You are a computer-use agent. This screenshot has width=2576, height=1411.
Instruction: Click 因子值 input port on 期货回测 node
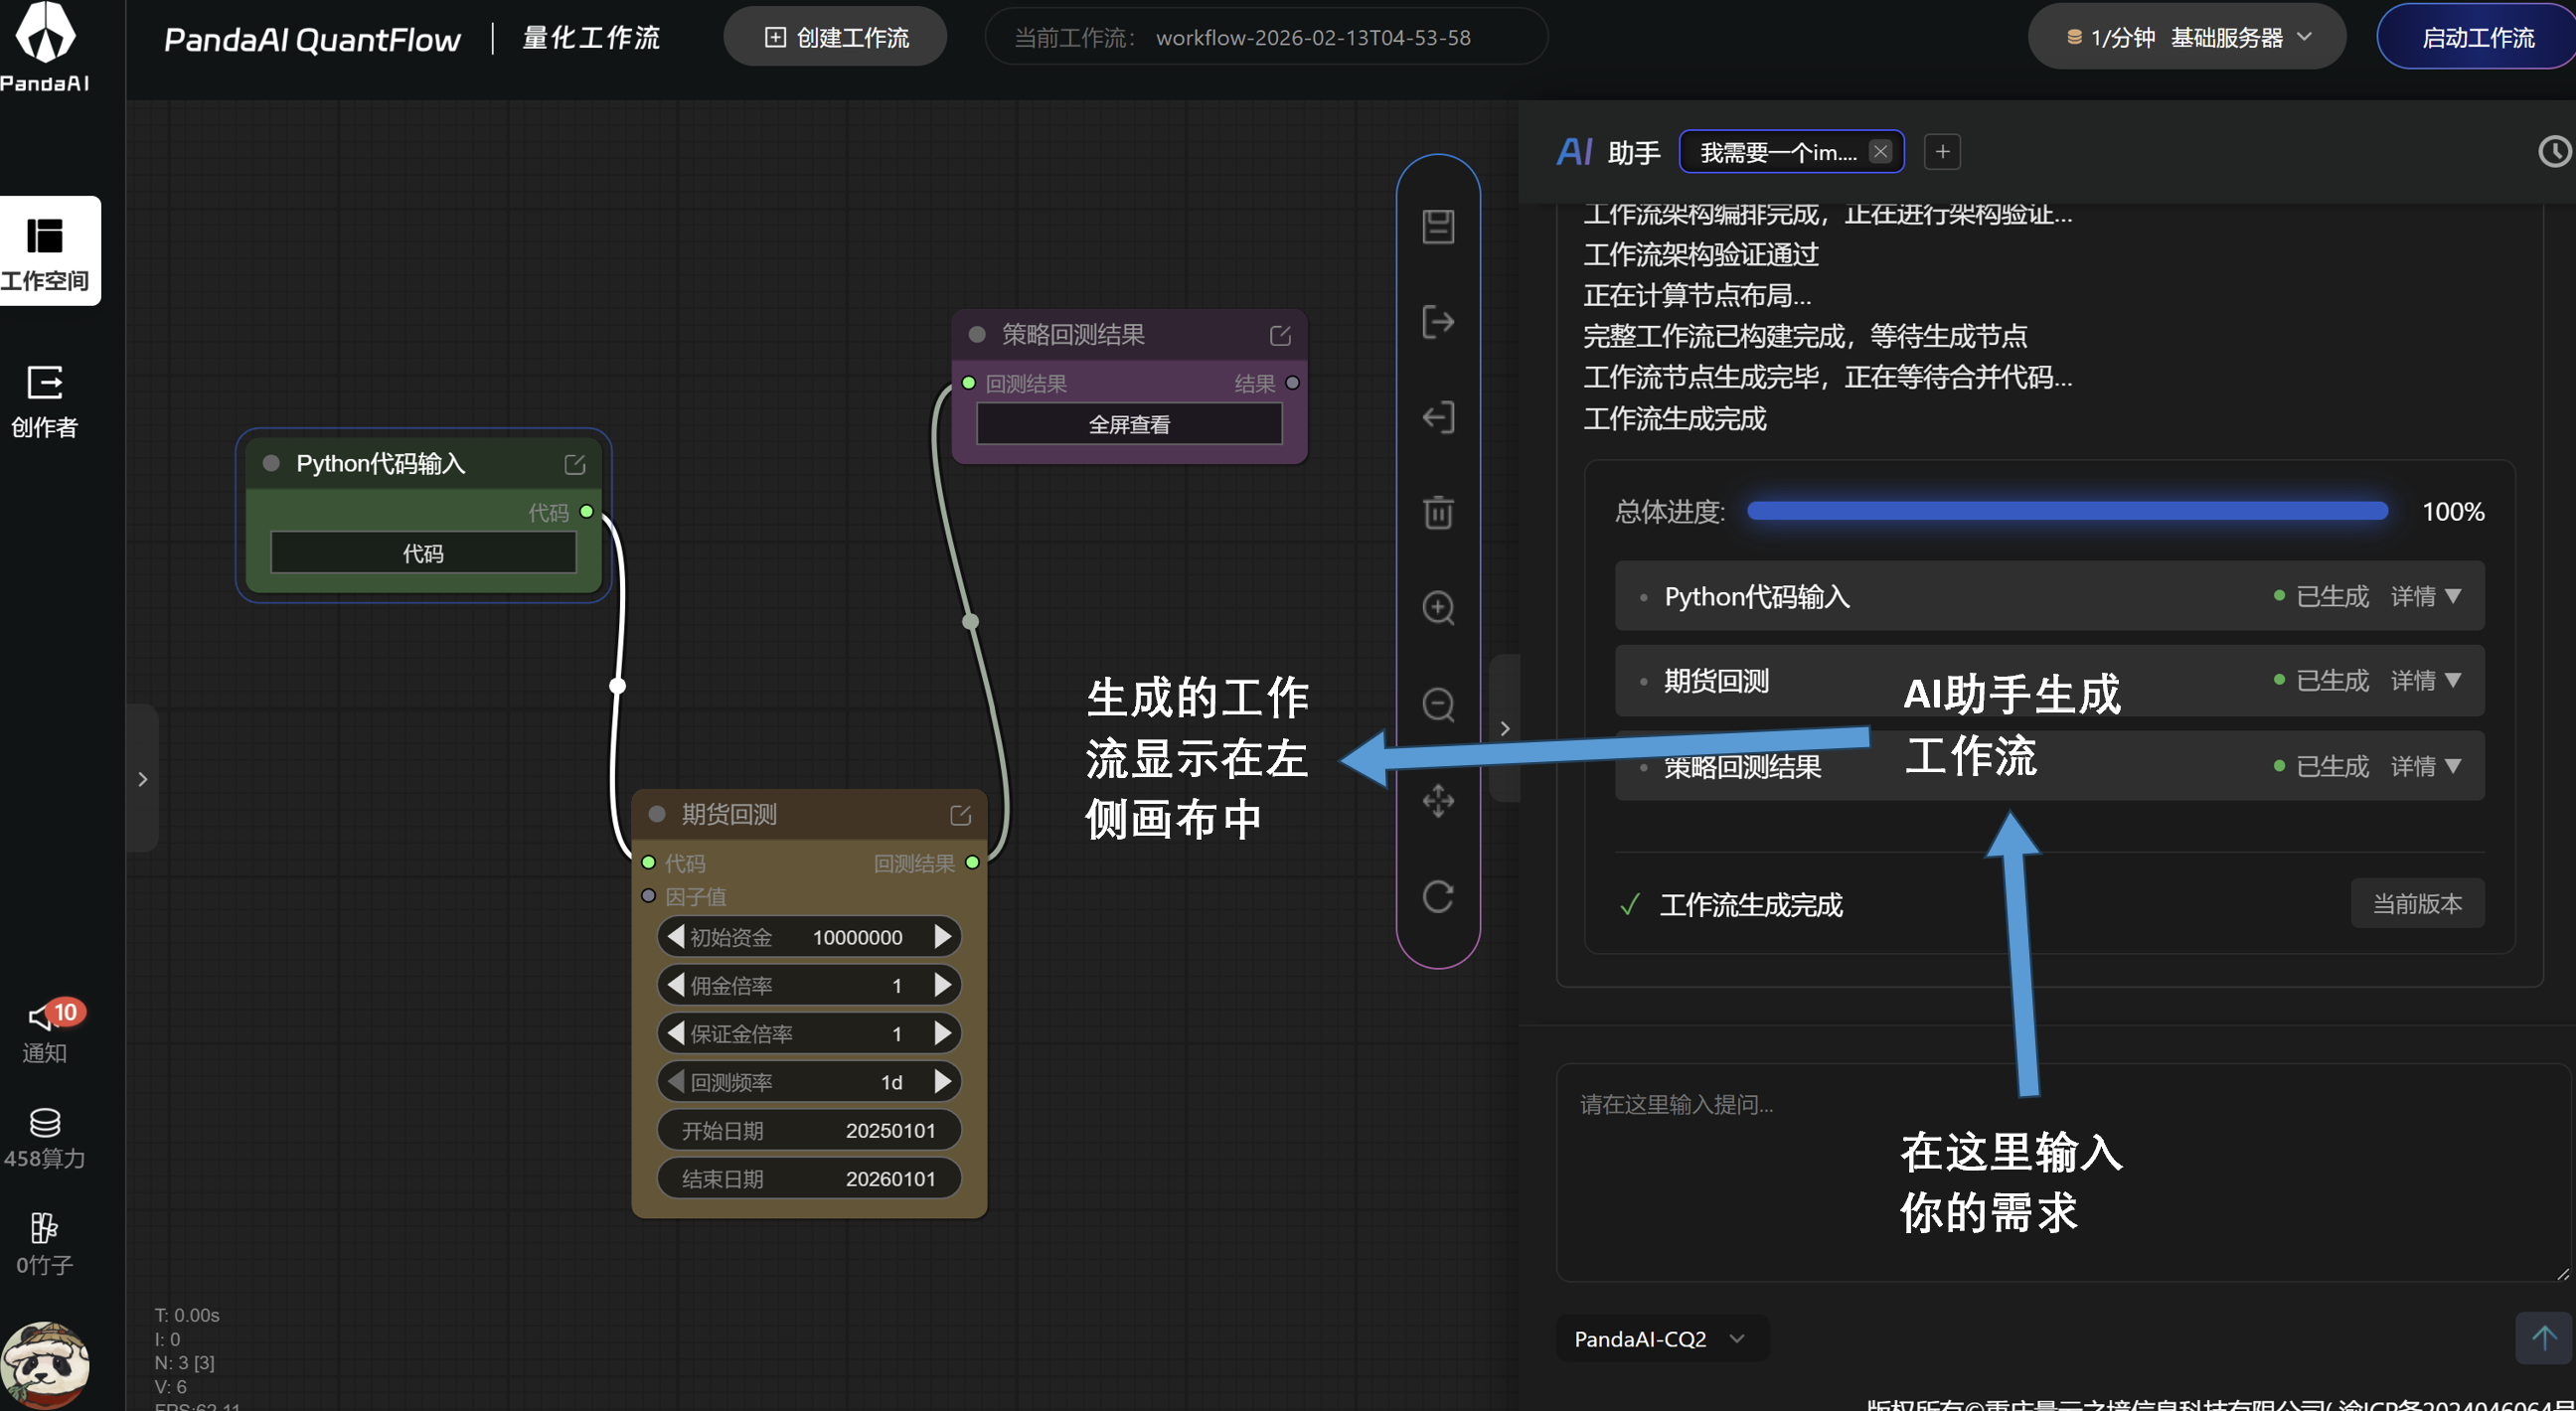648,895
